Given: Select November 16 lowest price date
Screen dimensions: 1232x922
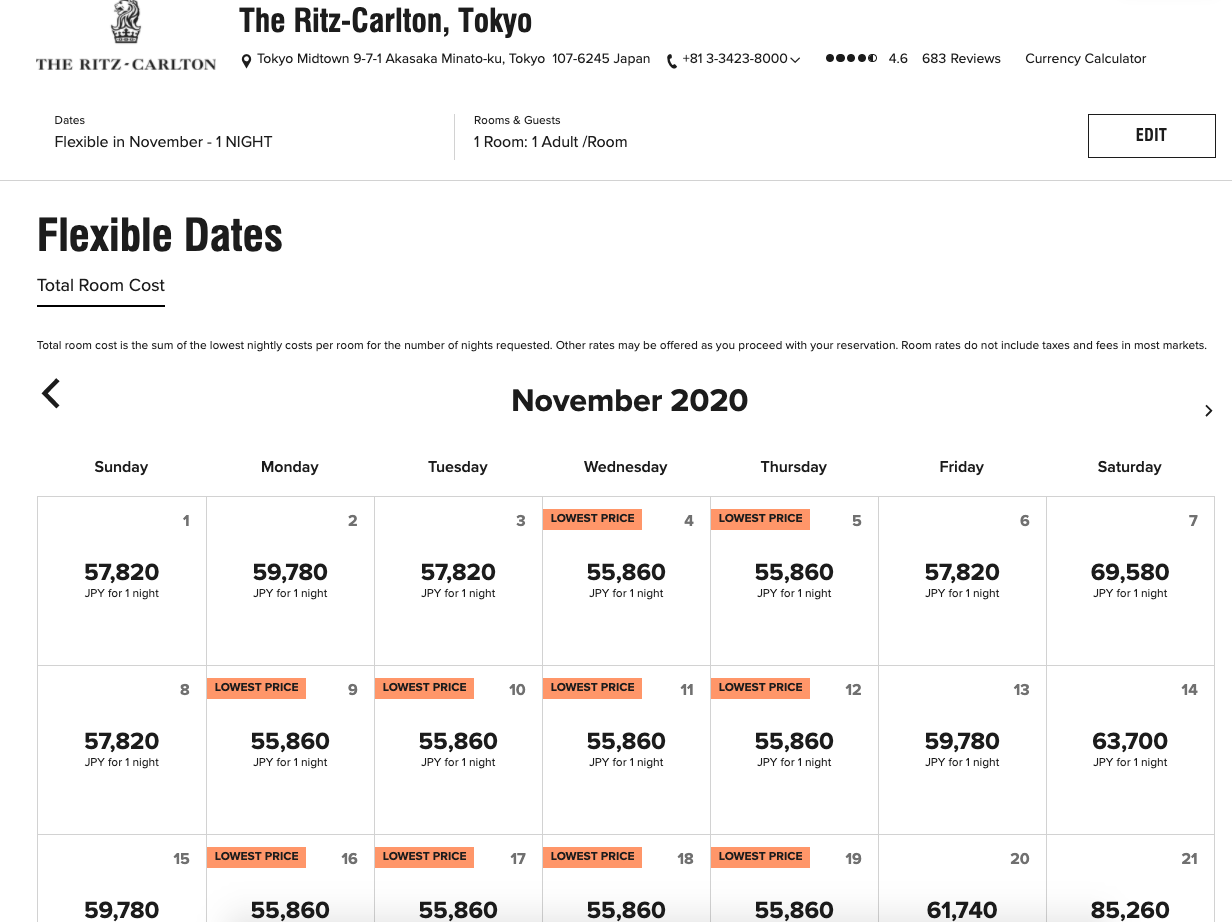Looking at the screenshot, I should pyautogui.click(x=290, y=879).
